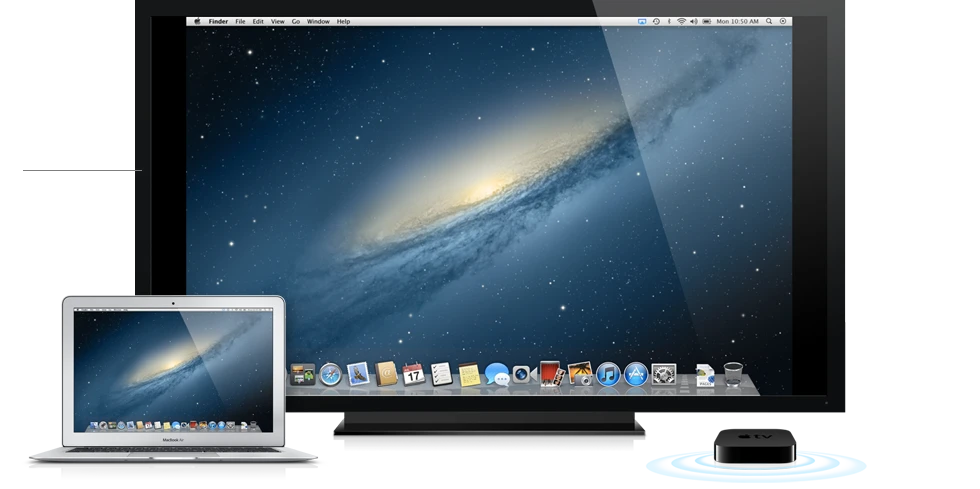The height and width of the screenshot is (489, 980).
Task: Open the Apple menu
Action: point(198,21)
